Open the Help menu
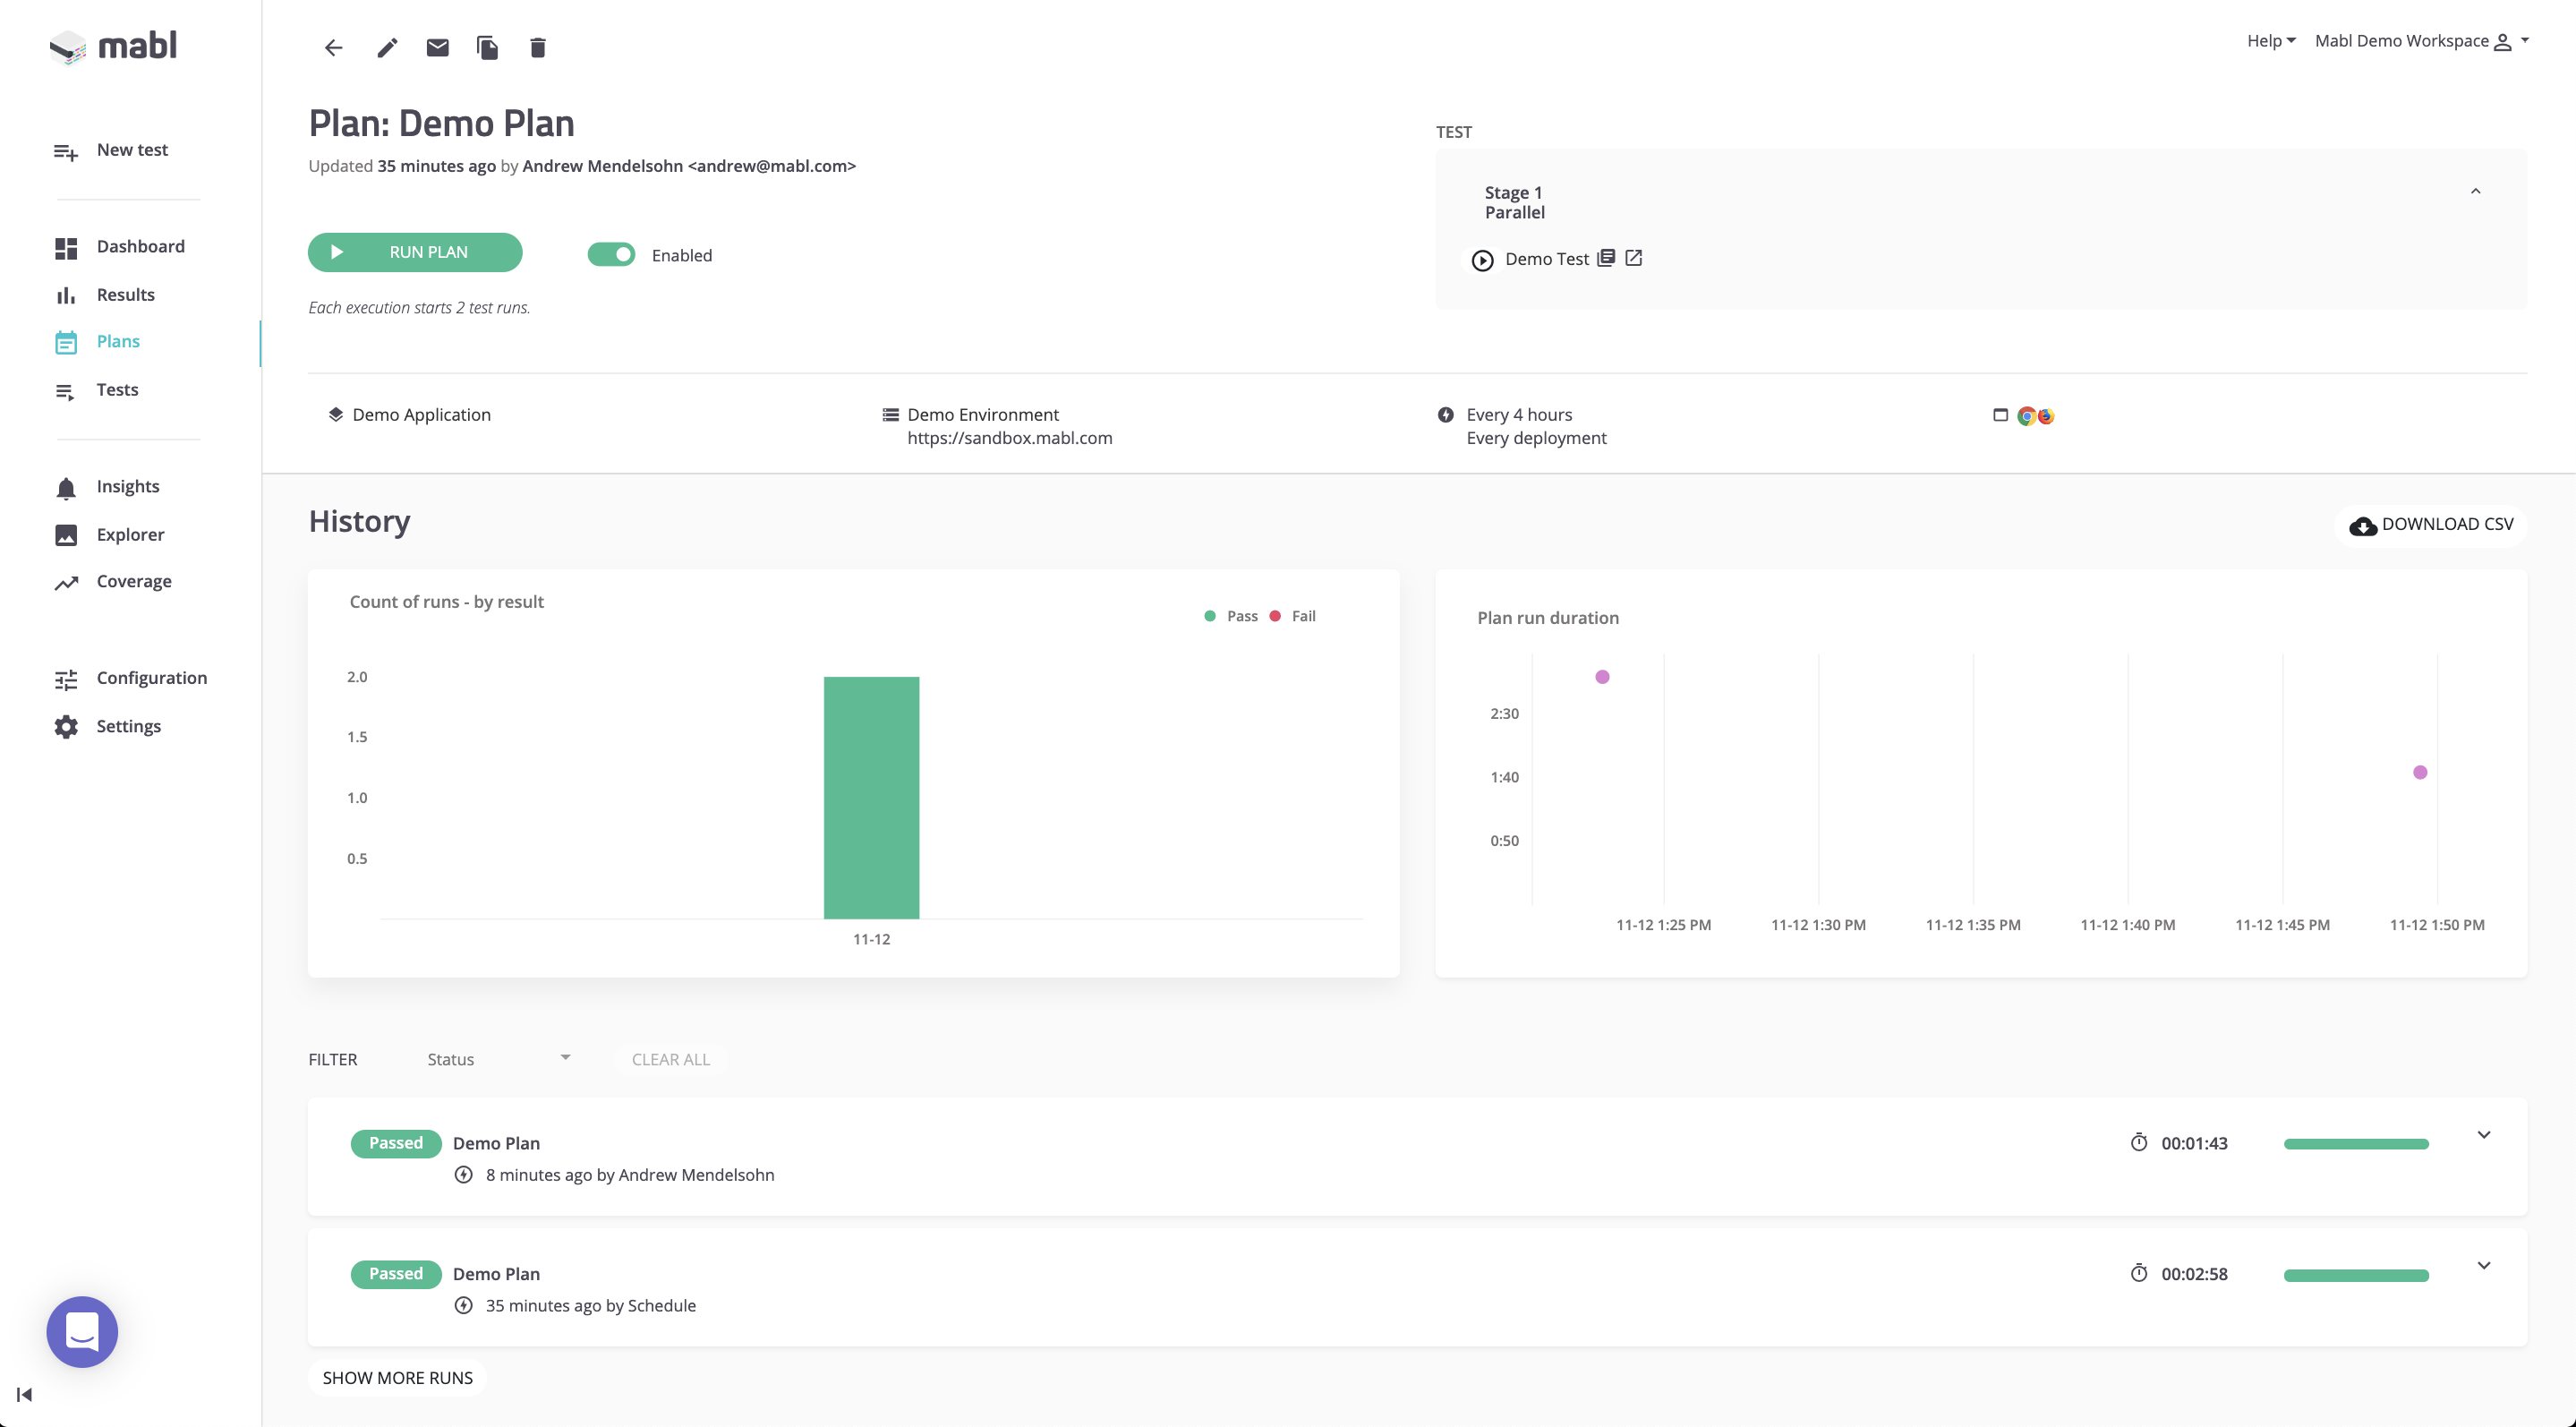 point(2270,41)
